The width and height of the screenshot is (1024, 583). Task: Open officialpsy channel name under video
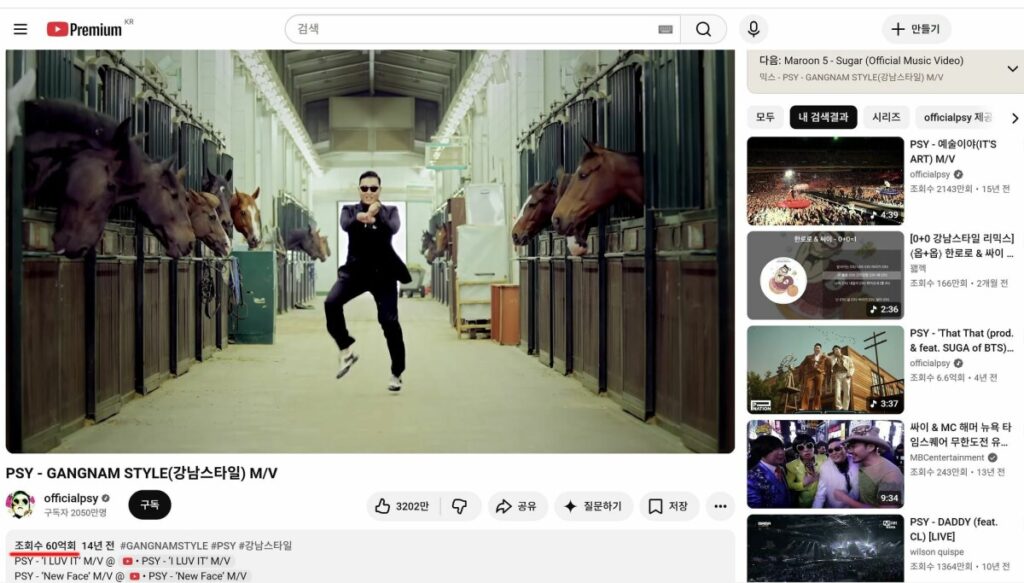(71, 498)
